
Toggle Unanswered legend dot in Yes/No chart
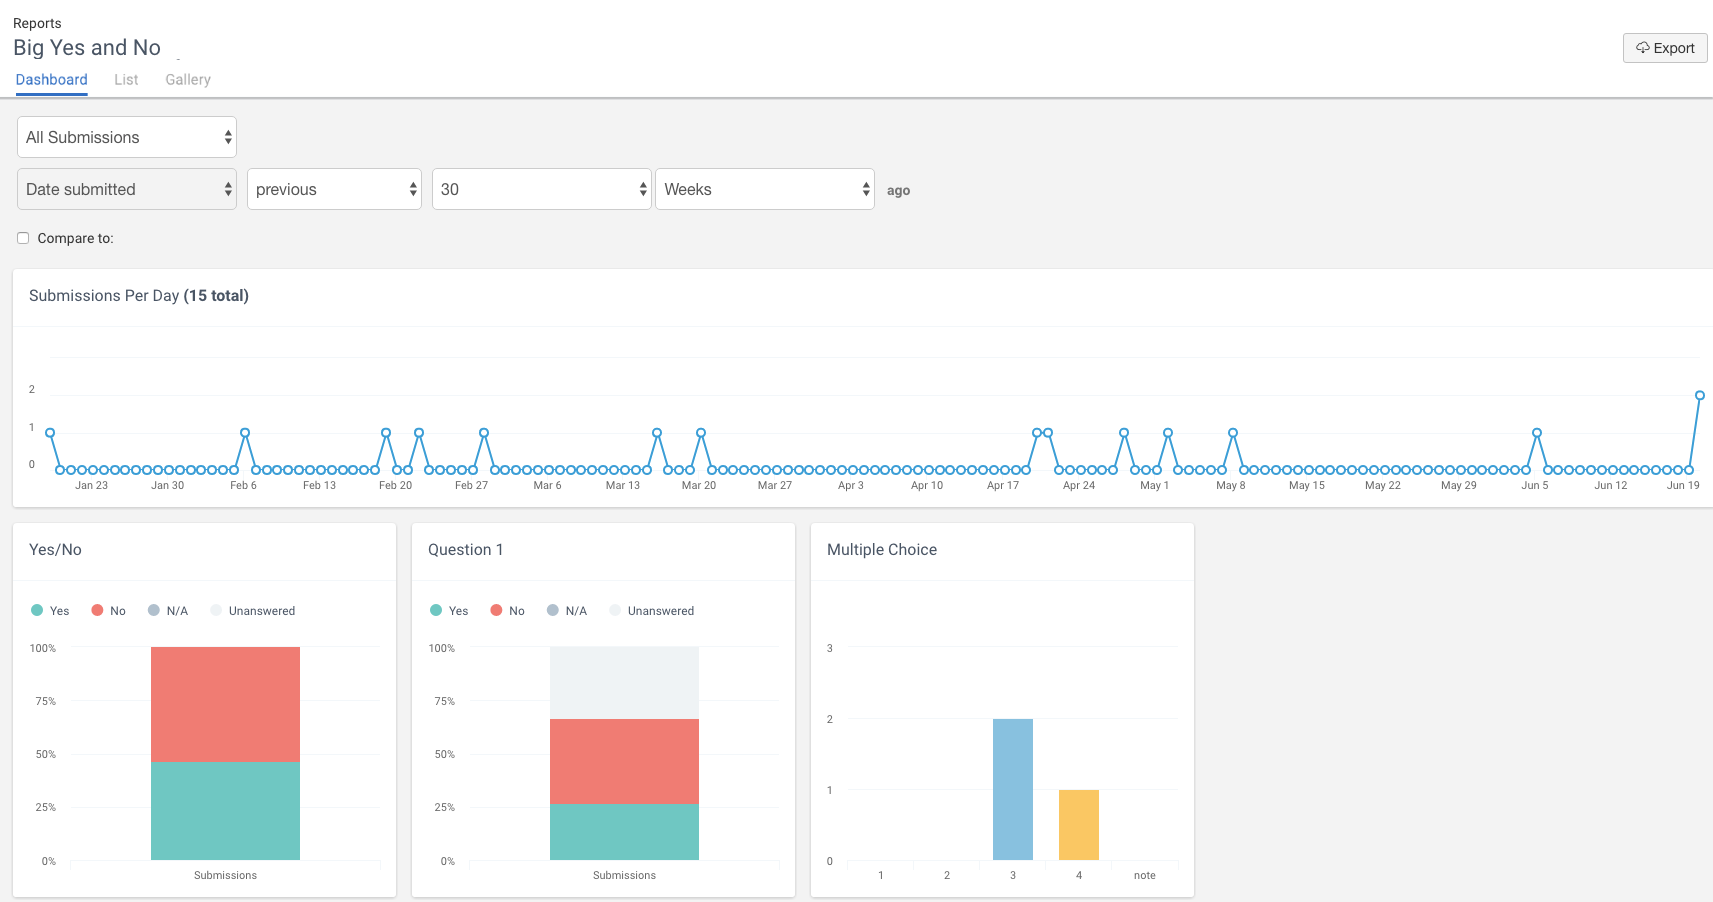(216, 610)
